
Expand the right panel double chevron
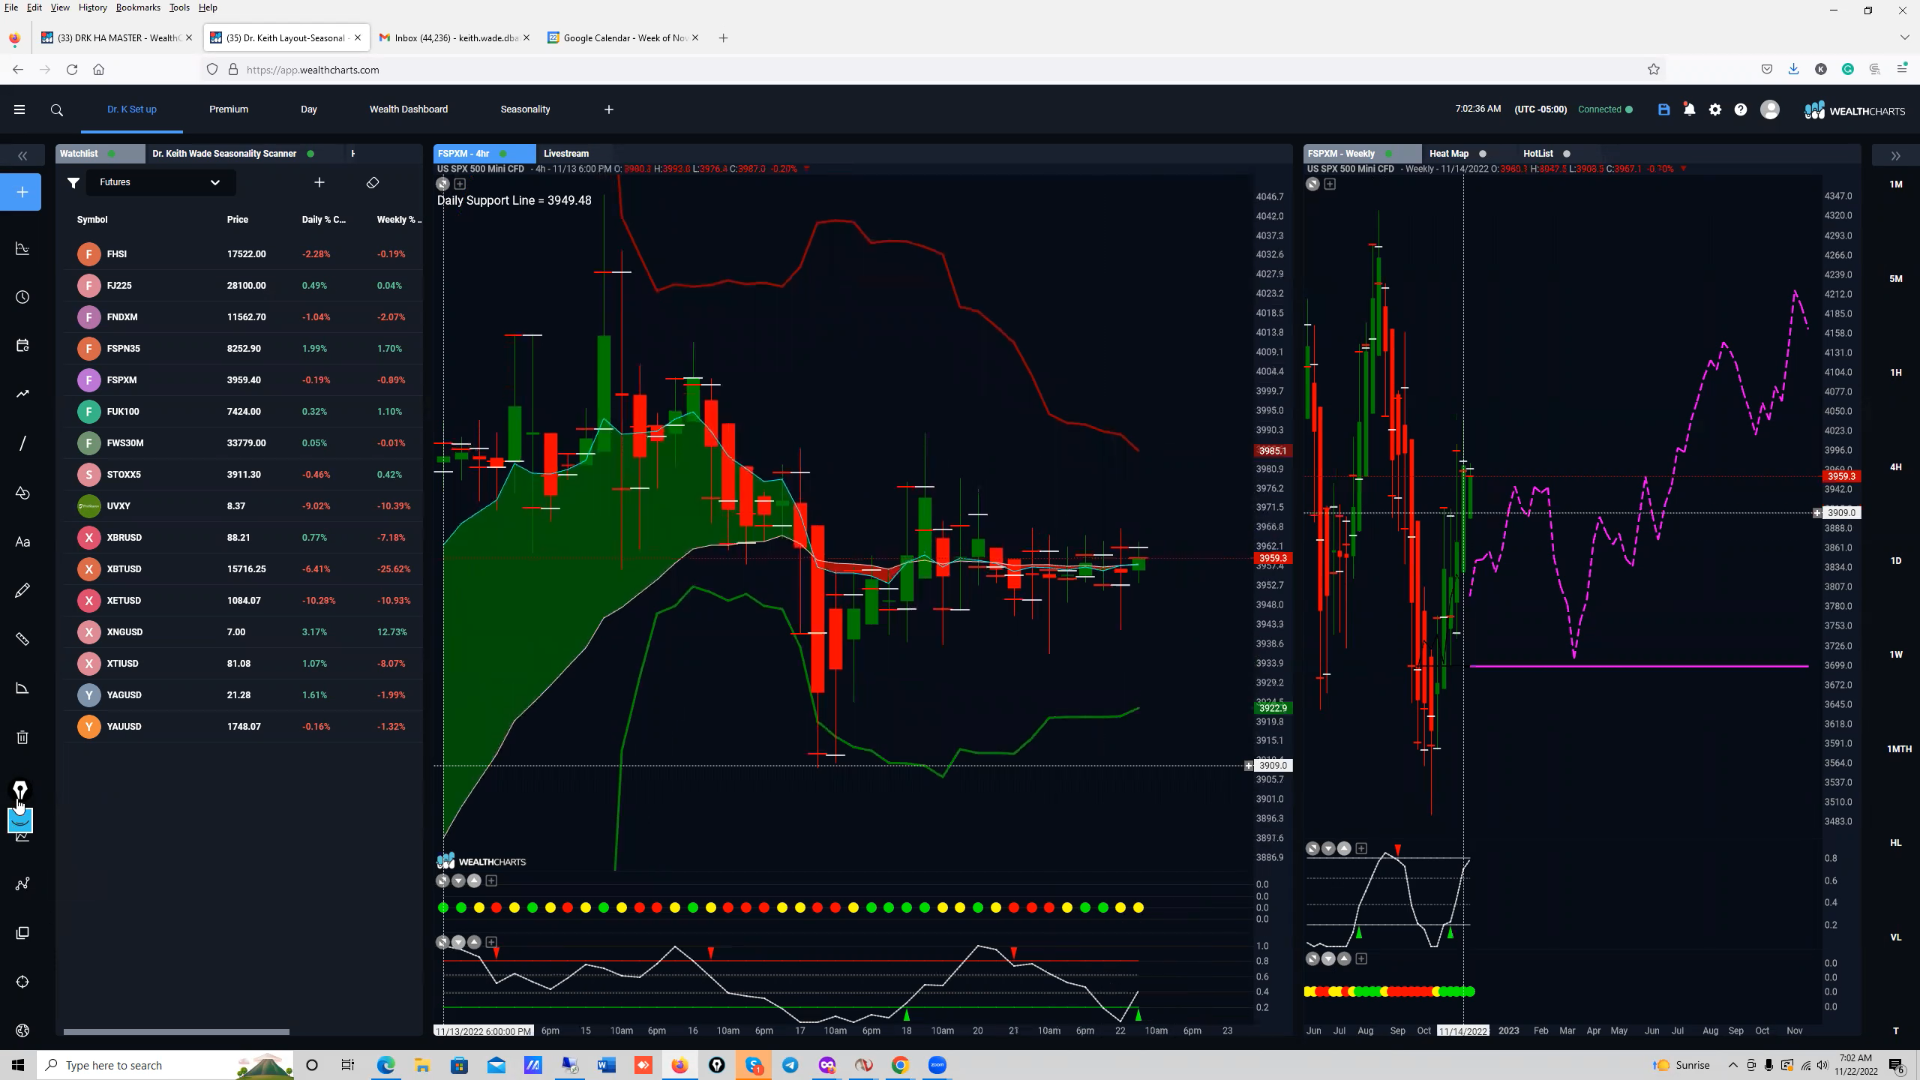pyautogui.click(x=1895, y=155)
